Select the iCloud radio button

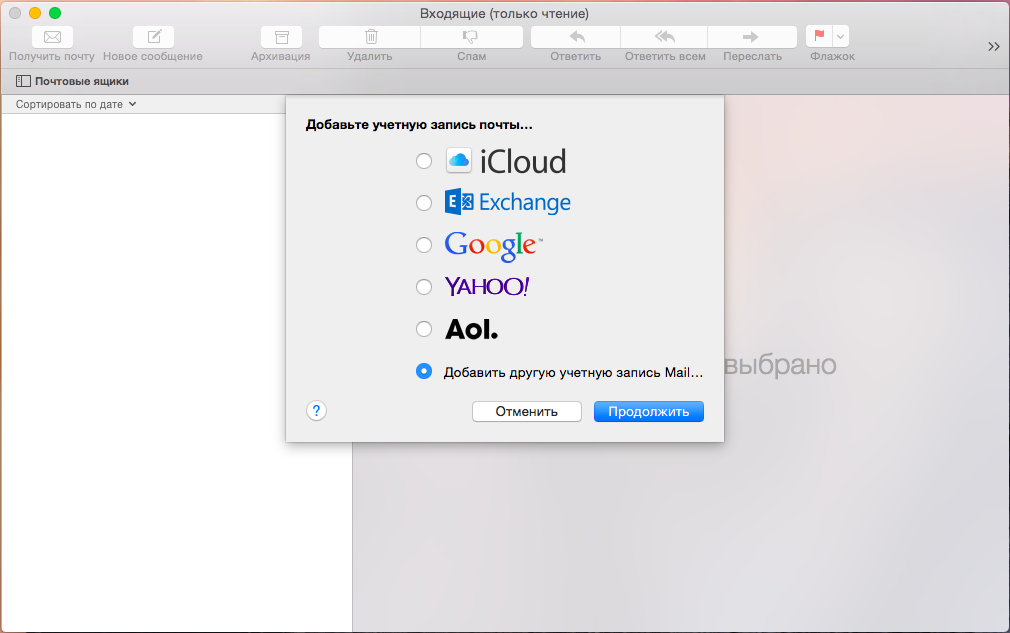[x=424, y=161]
